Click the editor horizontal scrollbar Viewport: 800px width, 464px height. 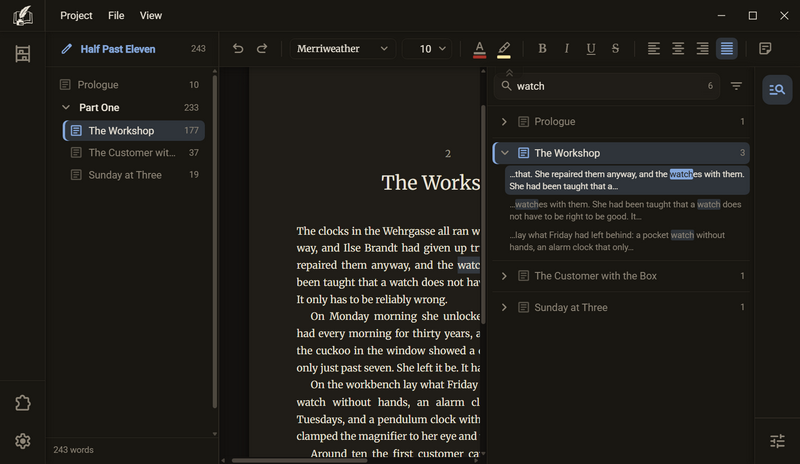click(x=299, y=460)
